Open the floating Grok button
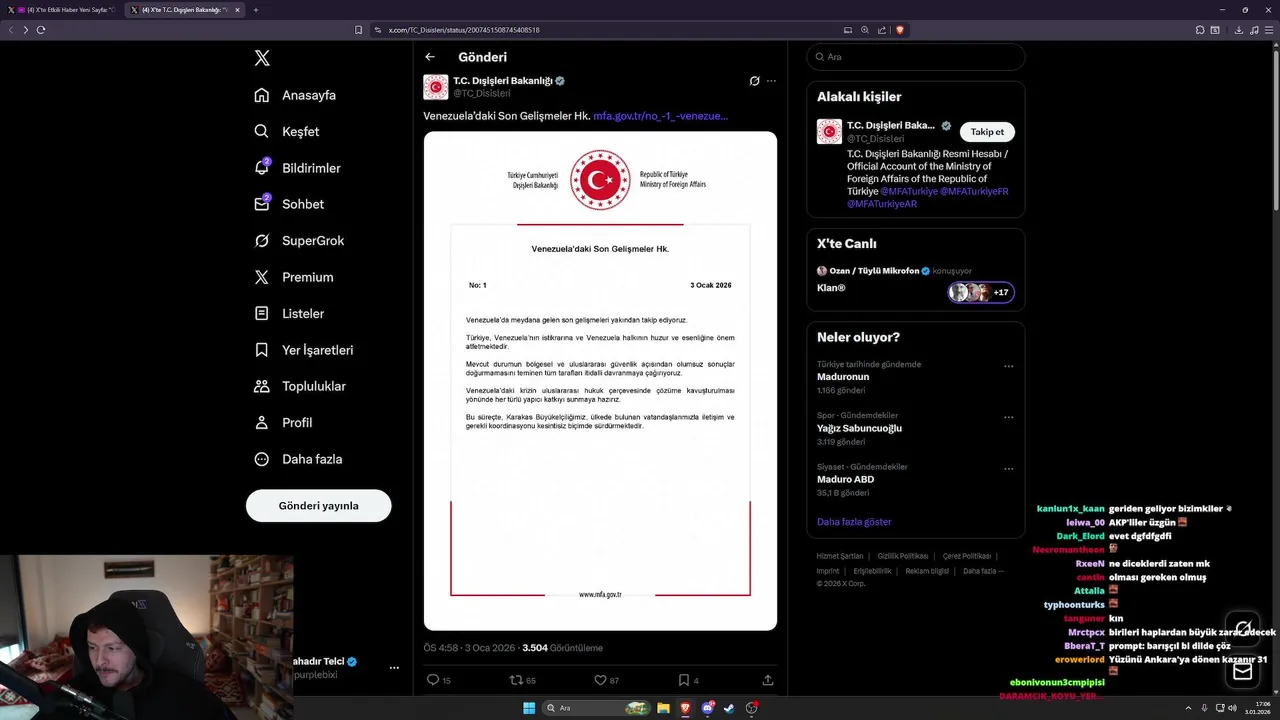Screen dimensions: 1280x720 pos(1243,628)
